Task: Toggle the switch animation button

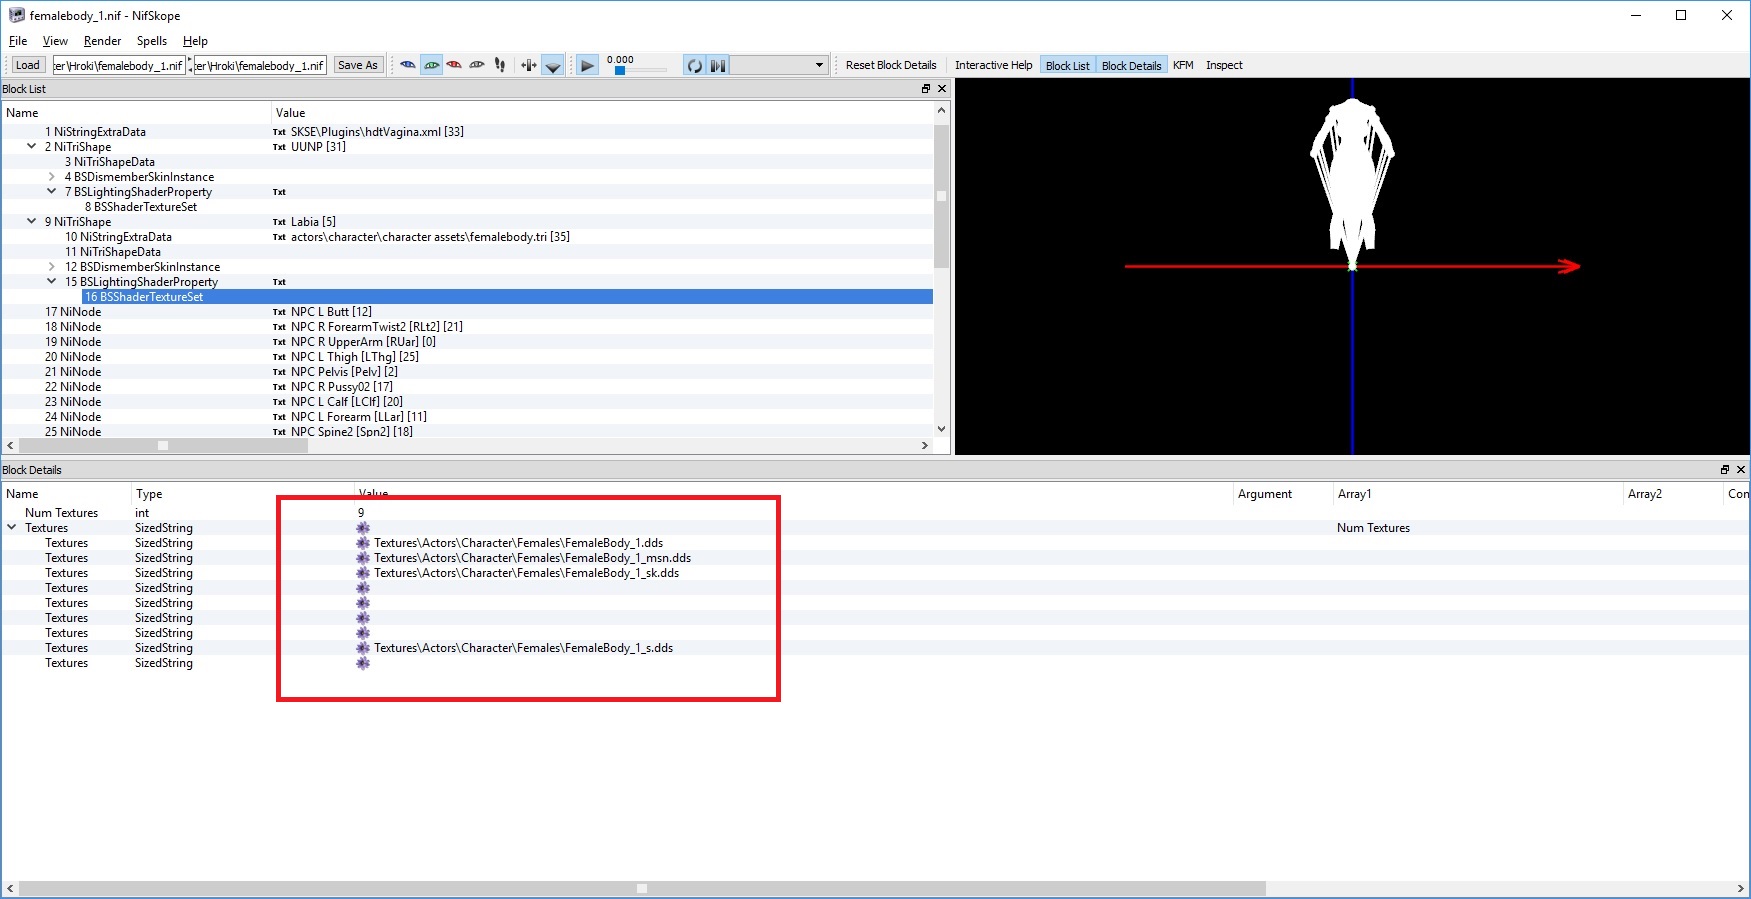Action: click(x=718, y=65)
